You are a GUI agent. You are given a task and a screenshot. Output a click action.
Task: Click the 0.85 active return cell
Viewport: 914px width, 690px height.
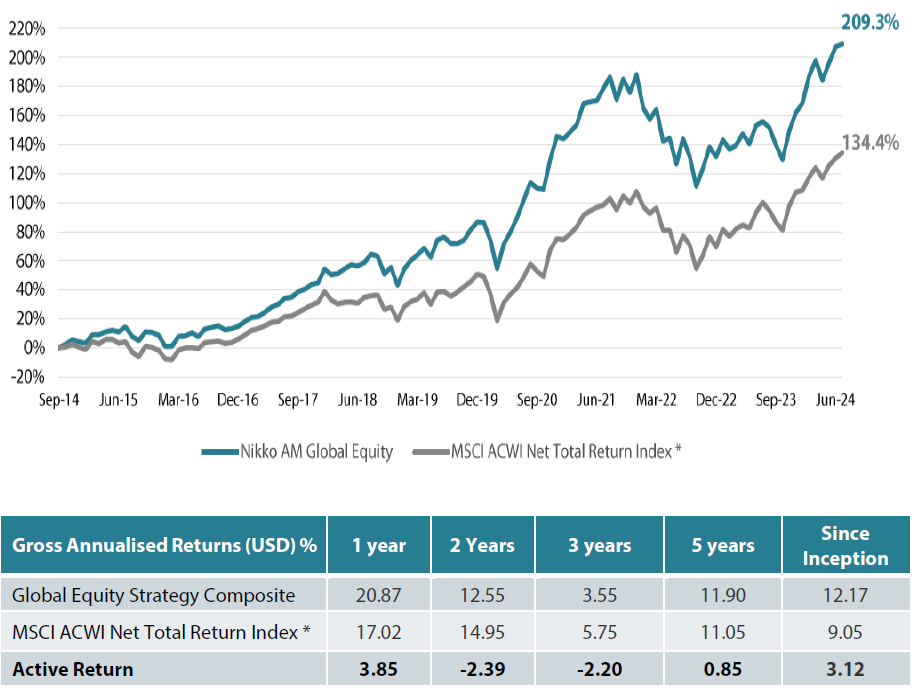tap(723, 669)
